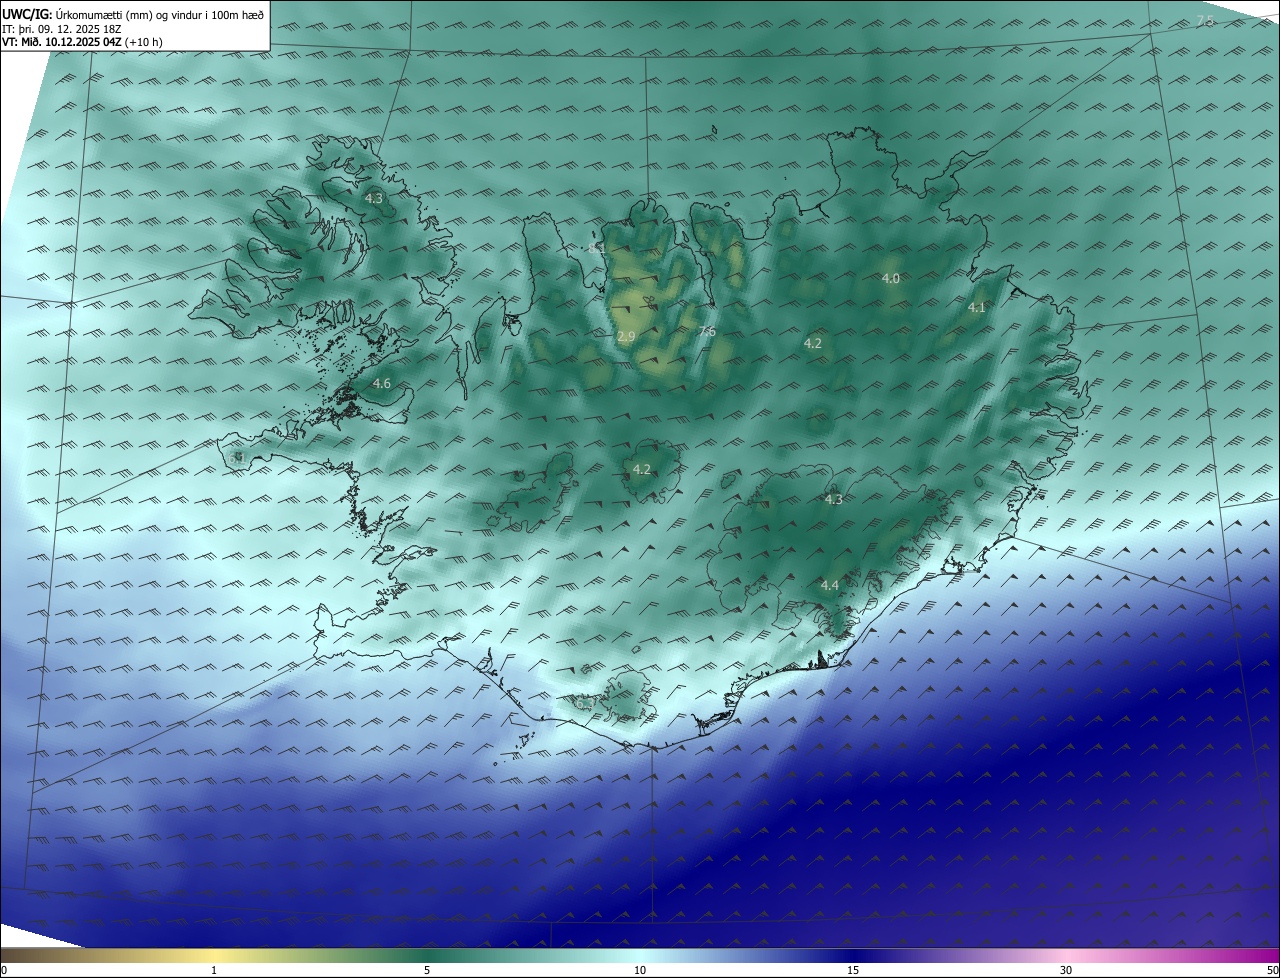Click the 15 tick label on the color scale
Viewport: 1280px width, 978px height.
click(x=853, y=970)
